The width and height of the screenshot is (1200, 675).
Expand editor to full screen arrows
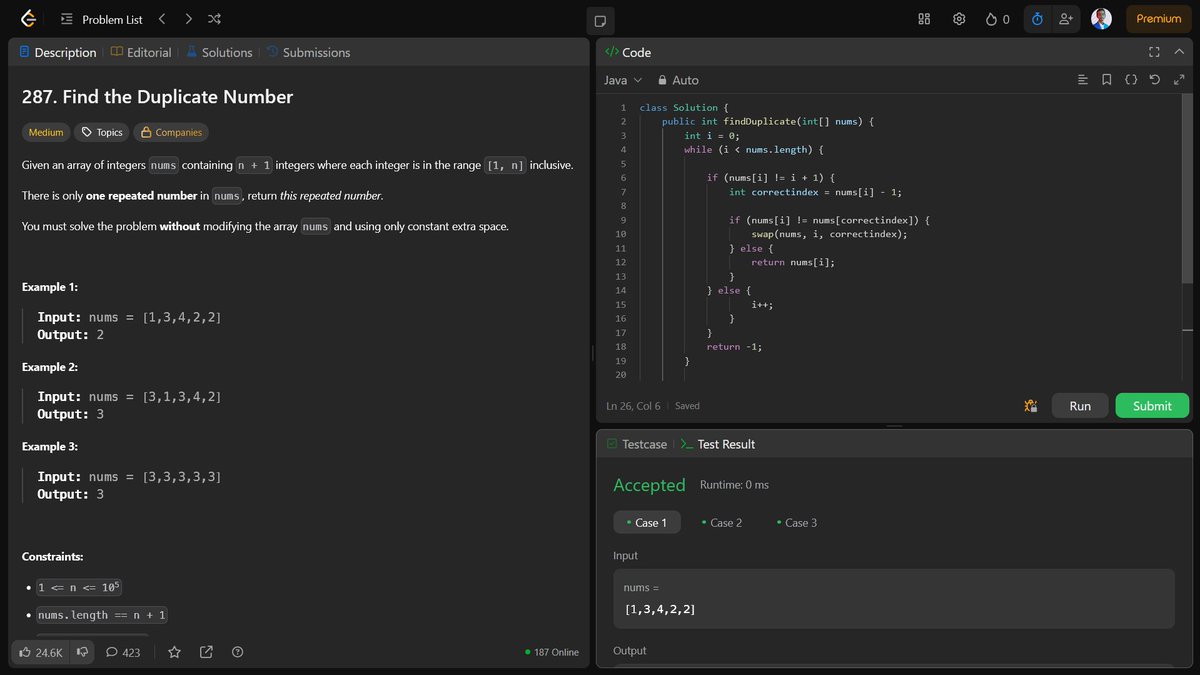1179,80
